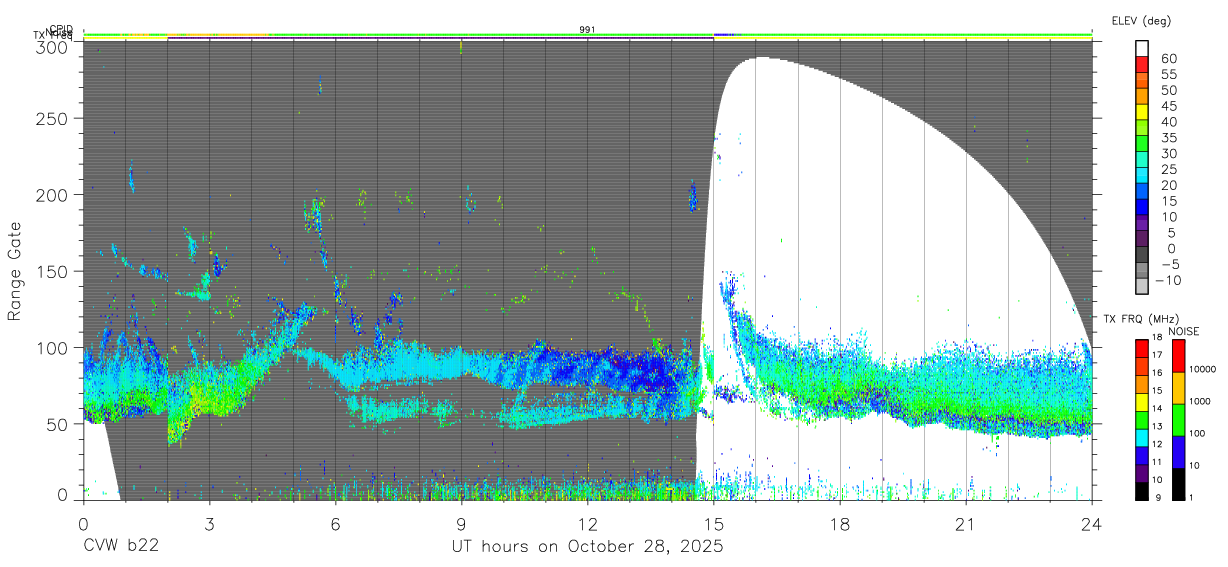Click the white top segment of ELEV color bar
Viewport: 1228px width, 567px height.
(1143, 48)
